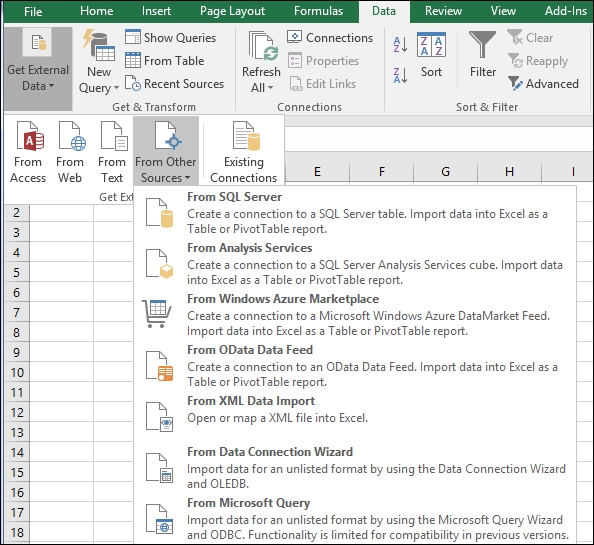
Task: Click the Refresh All icon
Action: [x=264, y=47]
